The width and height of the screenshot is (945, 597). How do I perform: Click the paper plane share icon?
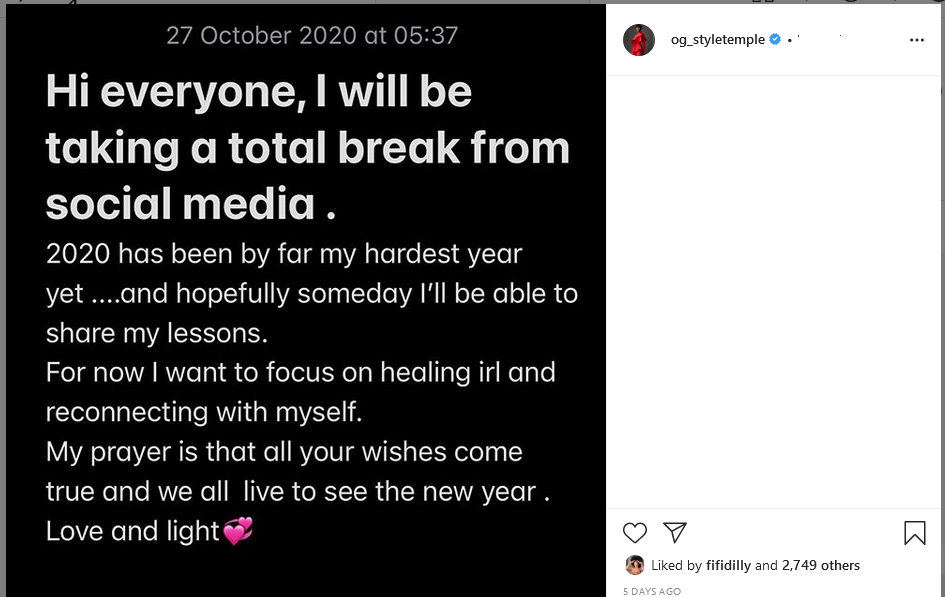[x=675, y=532]
